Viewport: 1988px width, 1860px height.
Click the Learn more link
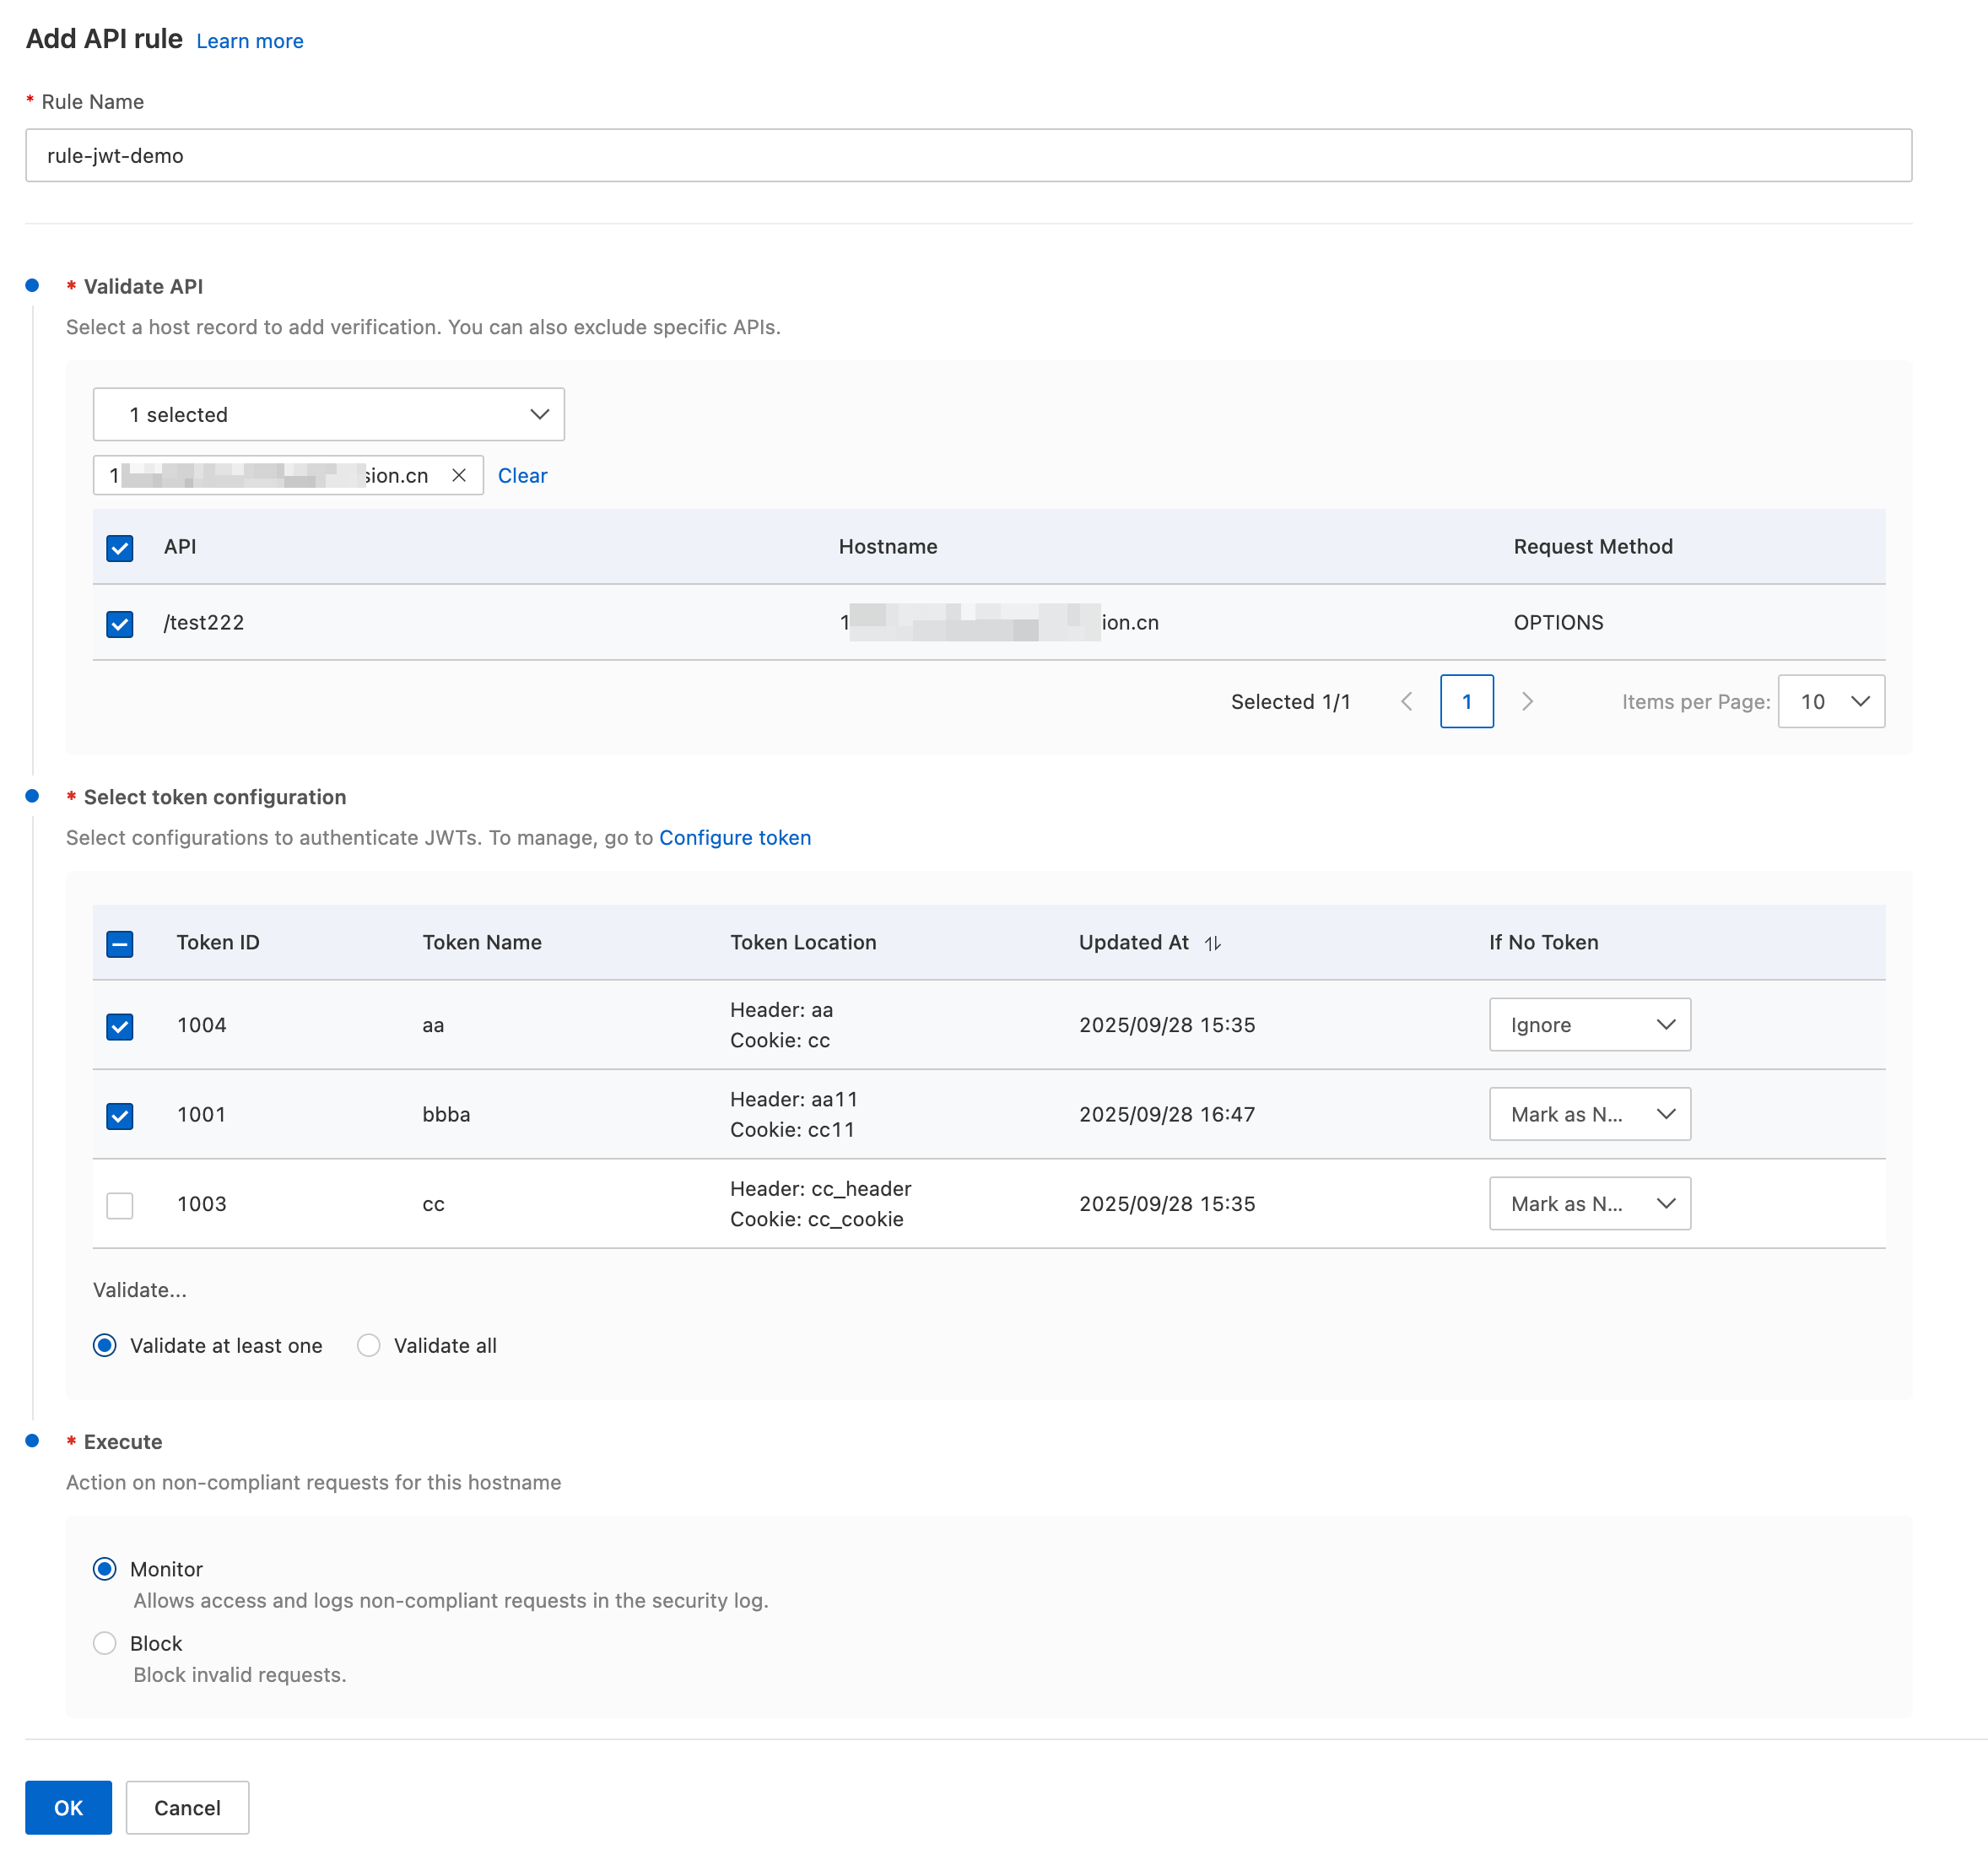tap(250, 41)
